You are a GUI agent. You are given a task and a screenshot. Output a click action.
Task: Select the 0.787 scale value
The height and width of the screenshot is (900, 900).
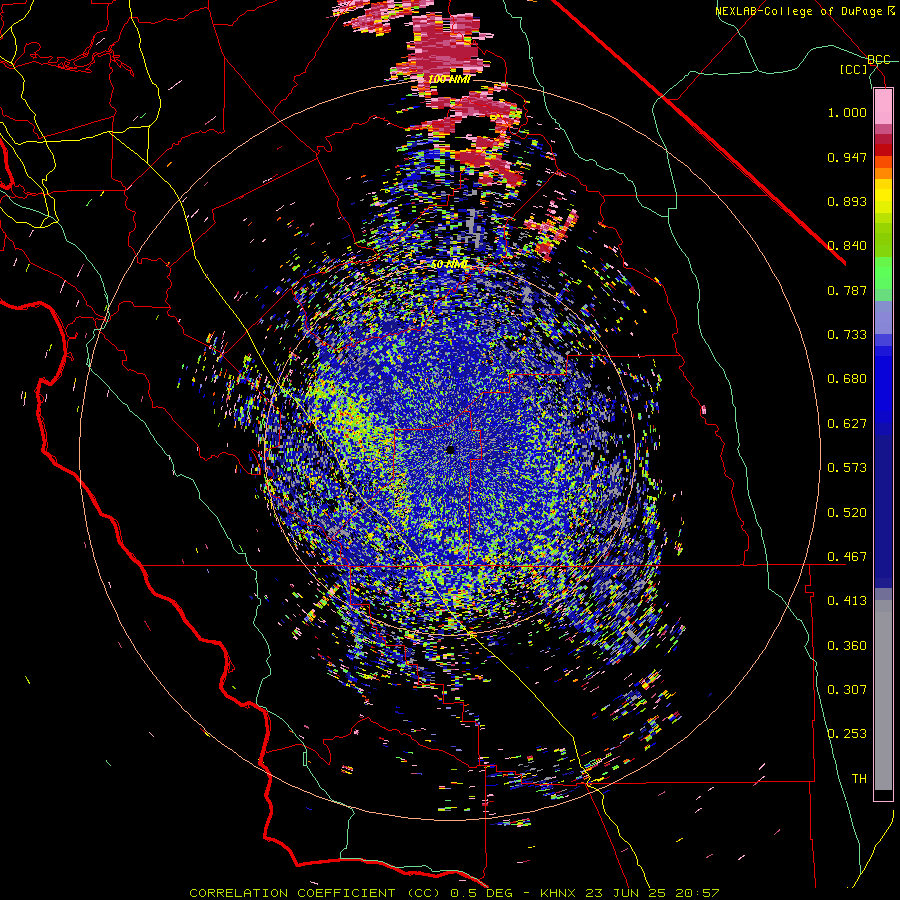coord(847,290)
